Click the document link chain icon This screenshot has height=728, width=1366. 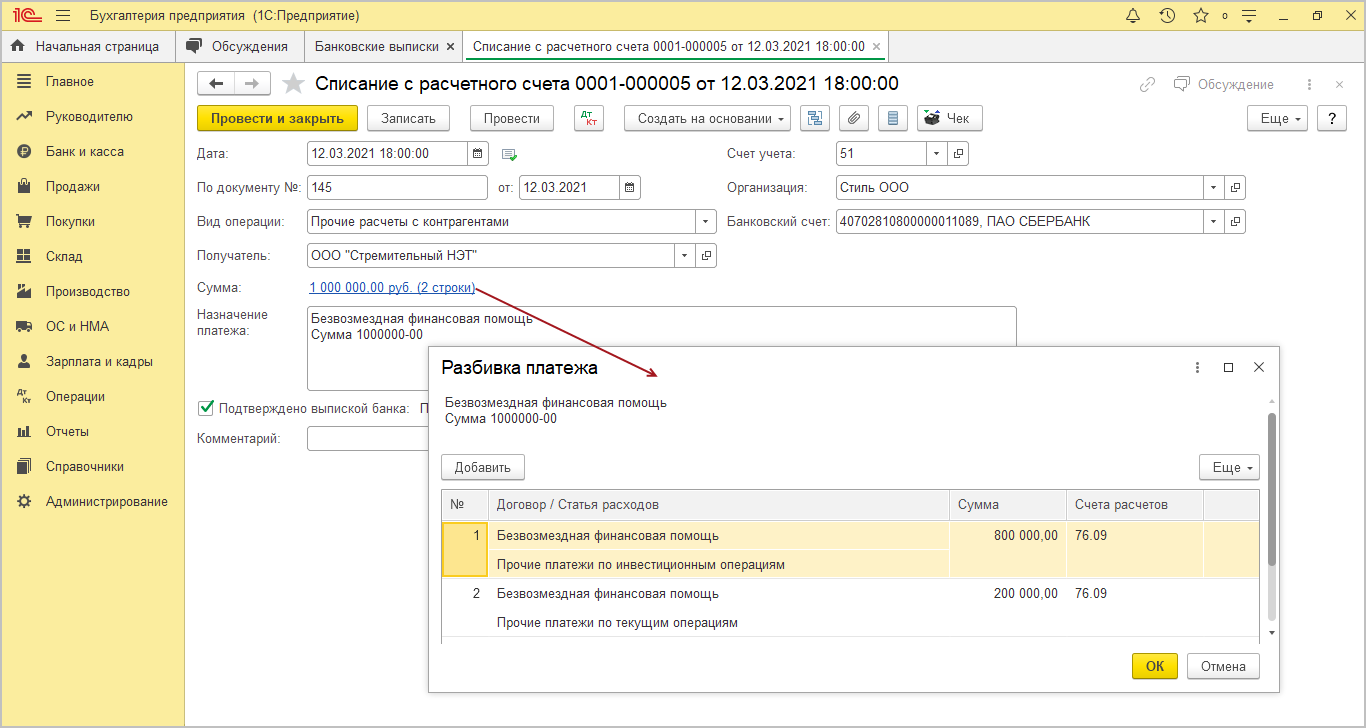[x=1147, y=85]
